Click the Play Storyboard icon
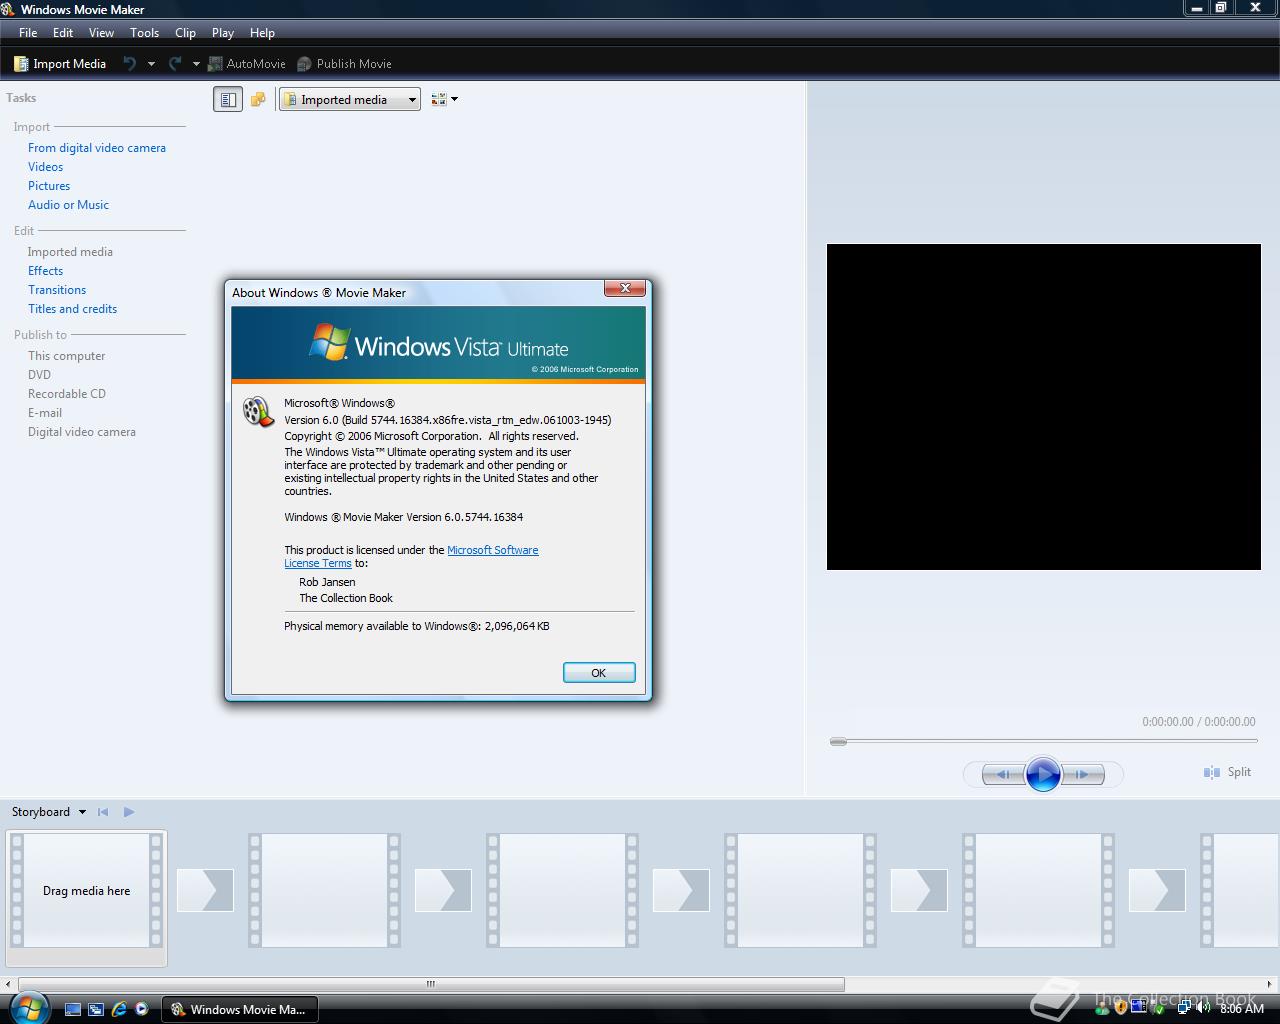The height and width of the screenshot is (1024, 1280). (129, 812)
